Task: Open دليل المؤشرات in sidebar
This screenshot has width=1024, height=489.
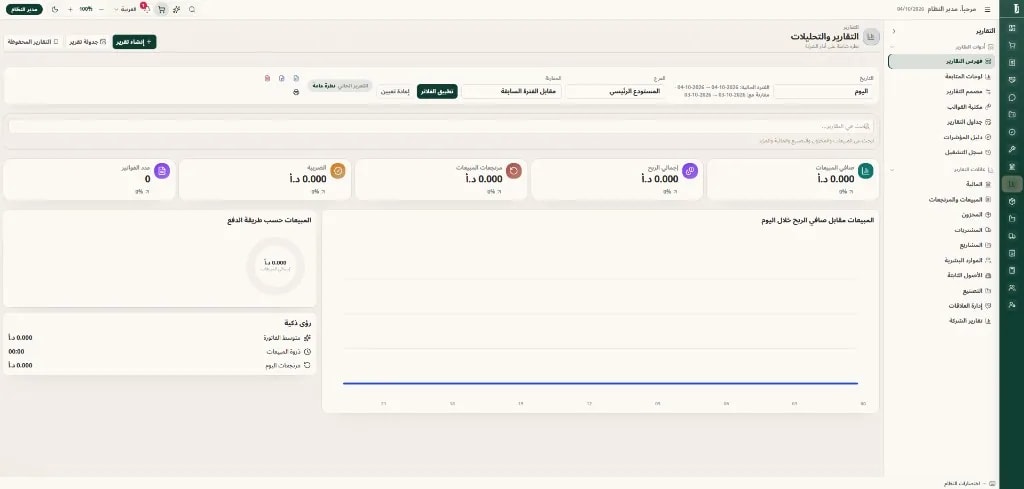Action: tap(942, 137)
